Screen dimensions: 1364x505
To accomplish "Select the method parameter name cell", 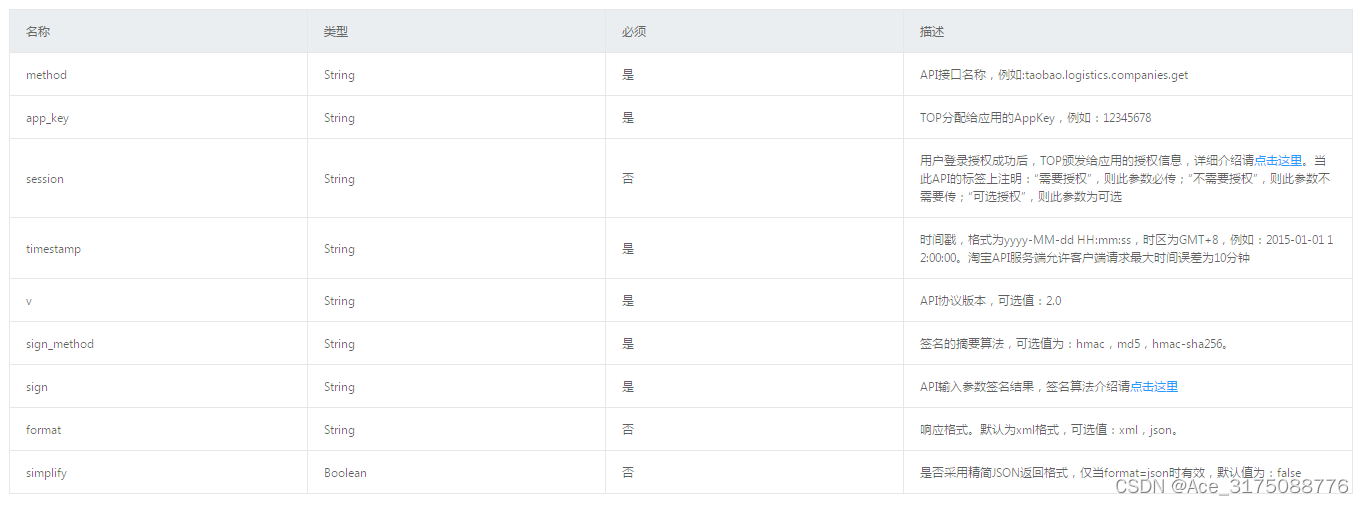I will point(46,75).
